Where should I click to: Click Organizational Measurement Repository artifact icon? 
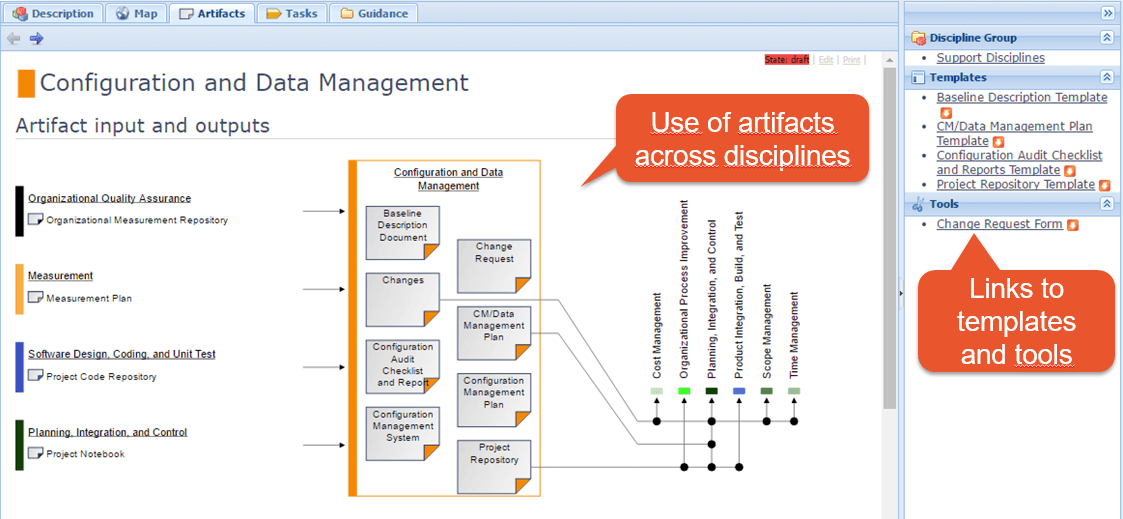pyautogui.click(x=35, y=219)
